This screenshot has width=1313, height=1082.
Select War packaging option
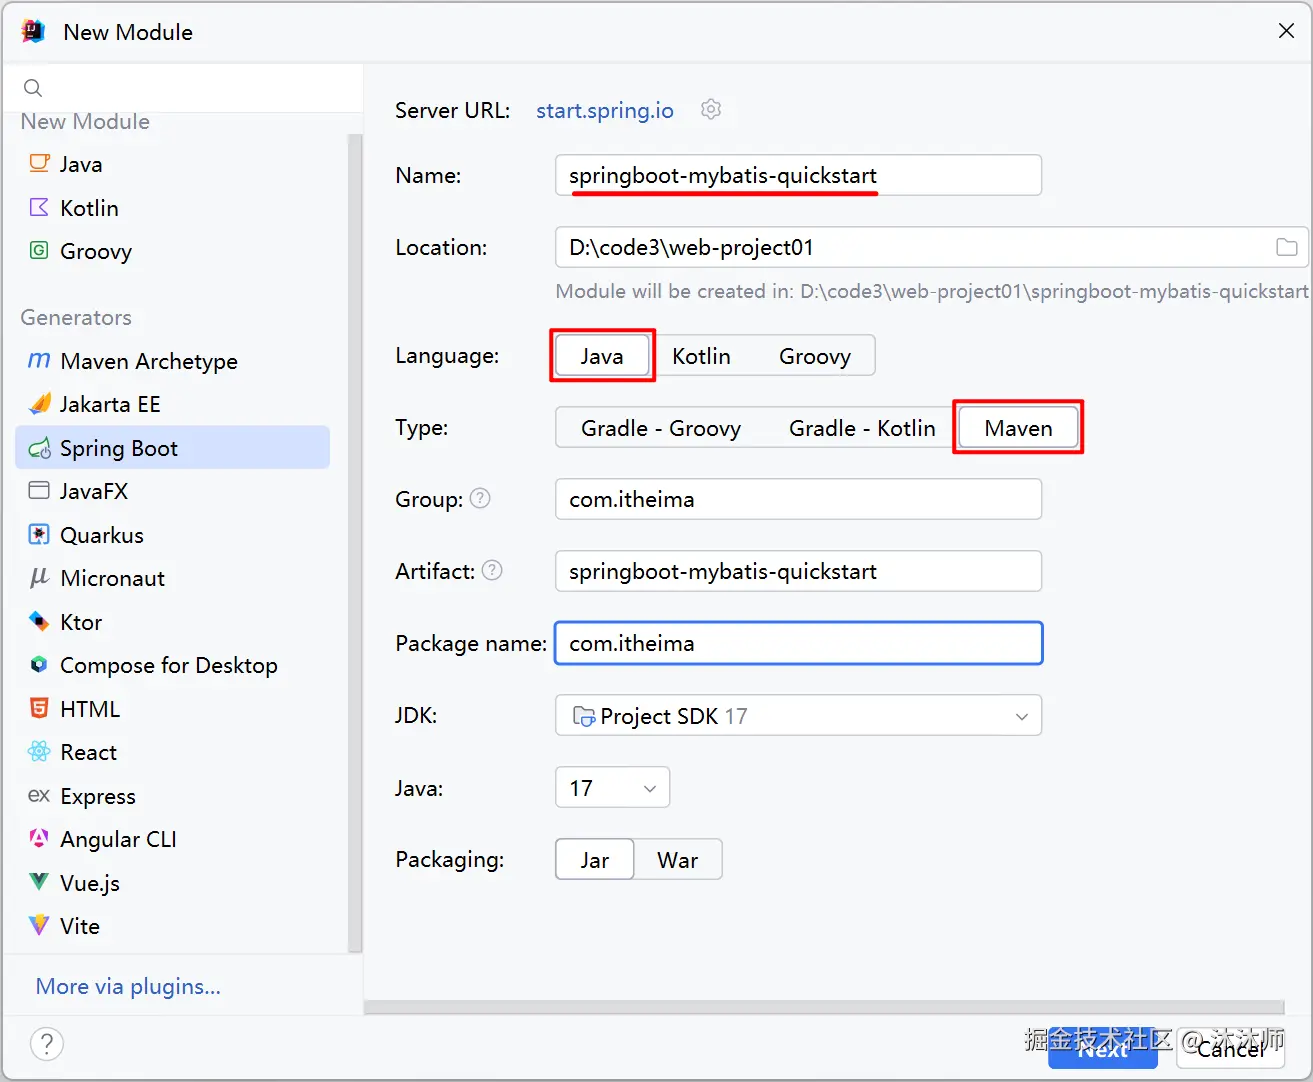pyautogui.click(x=677, y=860)
